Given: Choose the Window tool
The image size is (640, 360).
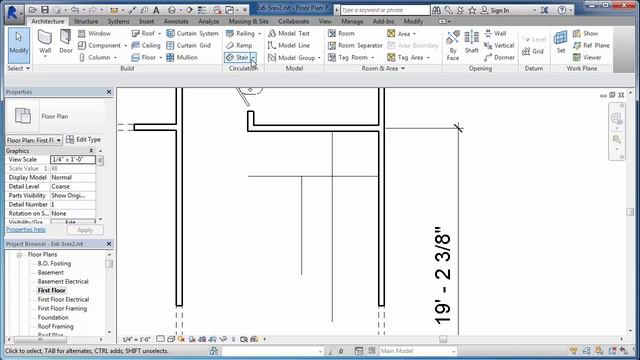Looking at the screenshot, I should pyautogui.click(x=95, y=33).
